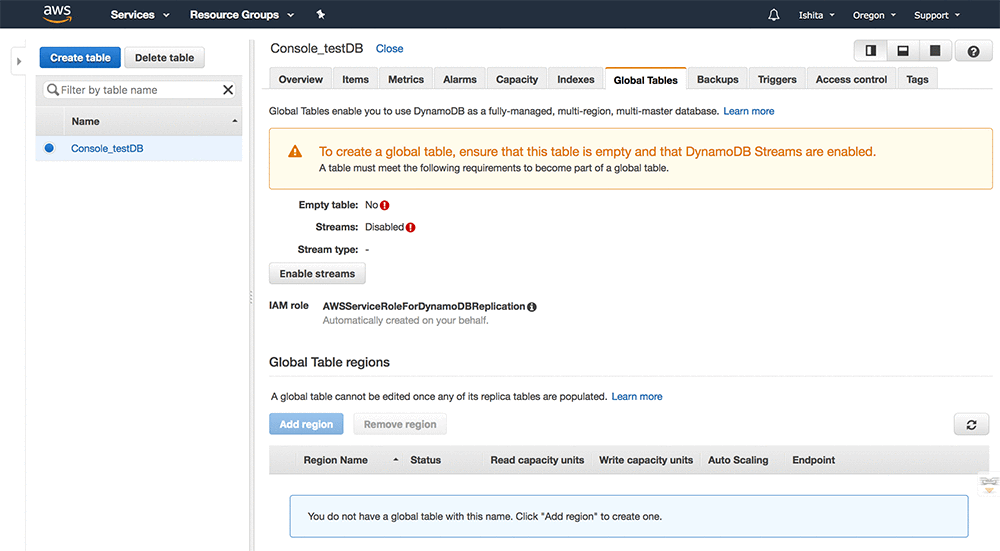Sort the table list by Name arrow
The image size is (1000, 551).
235,121
